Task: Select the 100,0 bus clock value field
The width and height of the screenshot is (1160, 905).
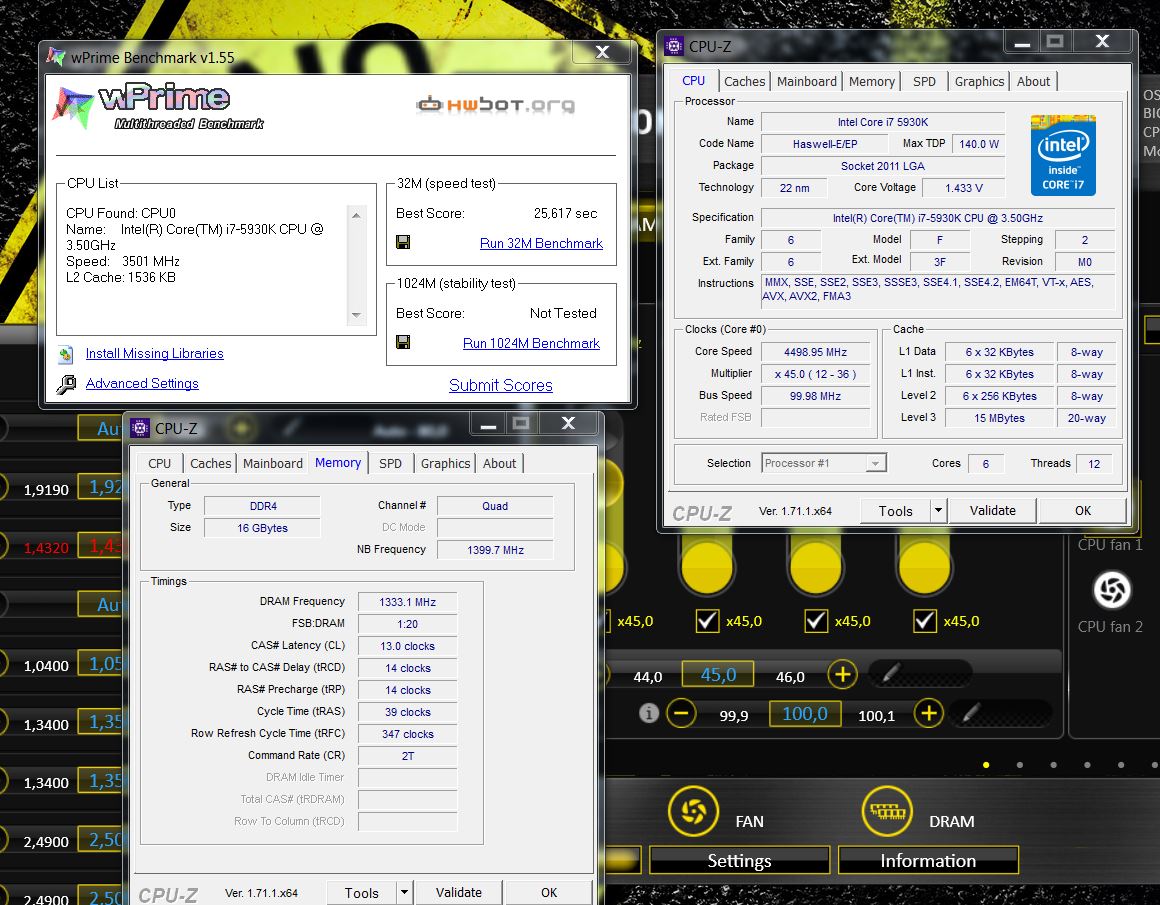Action: 805,714
